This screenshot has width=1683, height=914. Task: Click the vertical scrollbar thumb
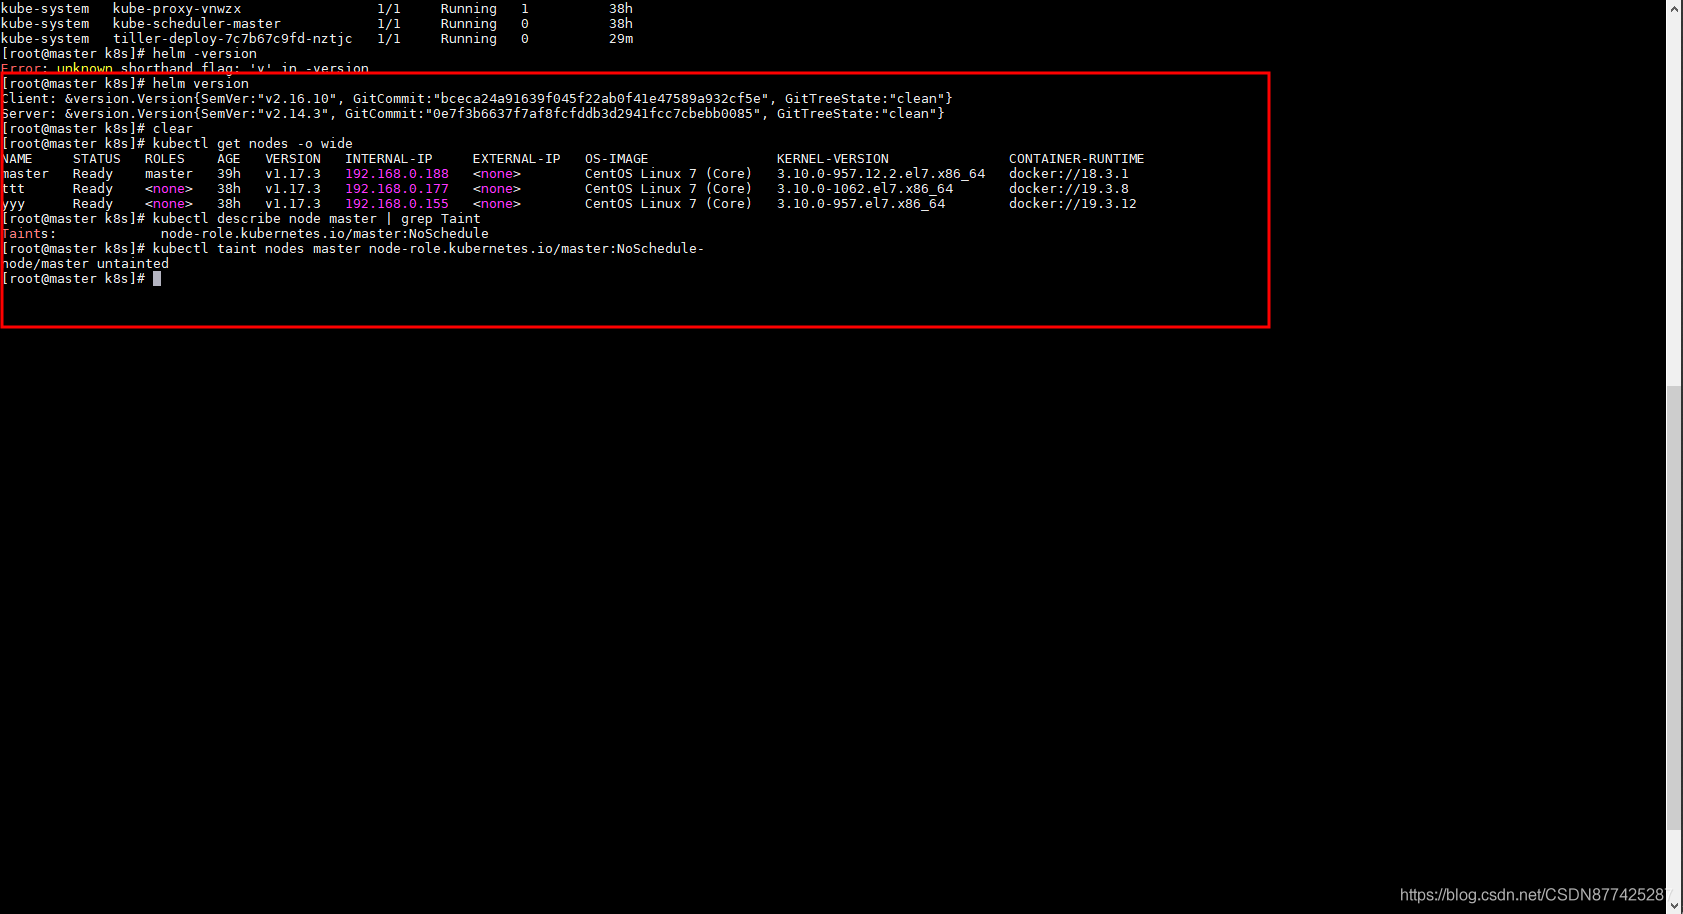click(1674, 607)
